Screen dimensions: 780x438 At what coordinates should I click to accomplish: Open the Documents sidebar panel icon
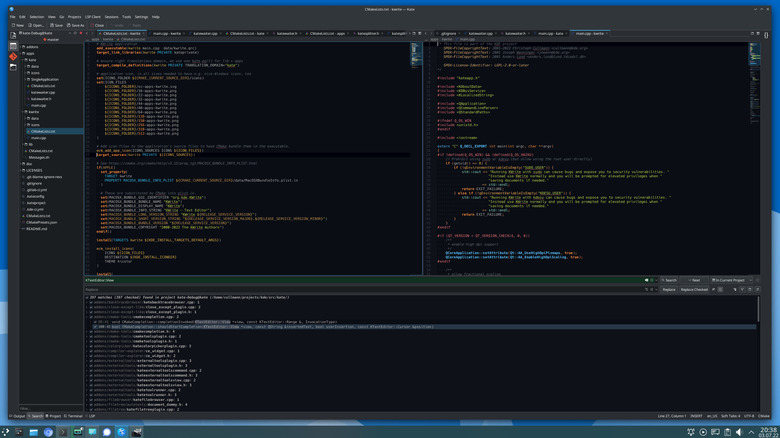[13, 36]
